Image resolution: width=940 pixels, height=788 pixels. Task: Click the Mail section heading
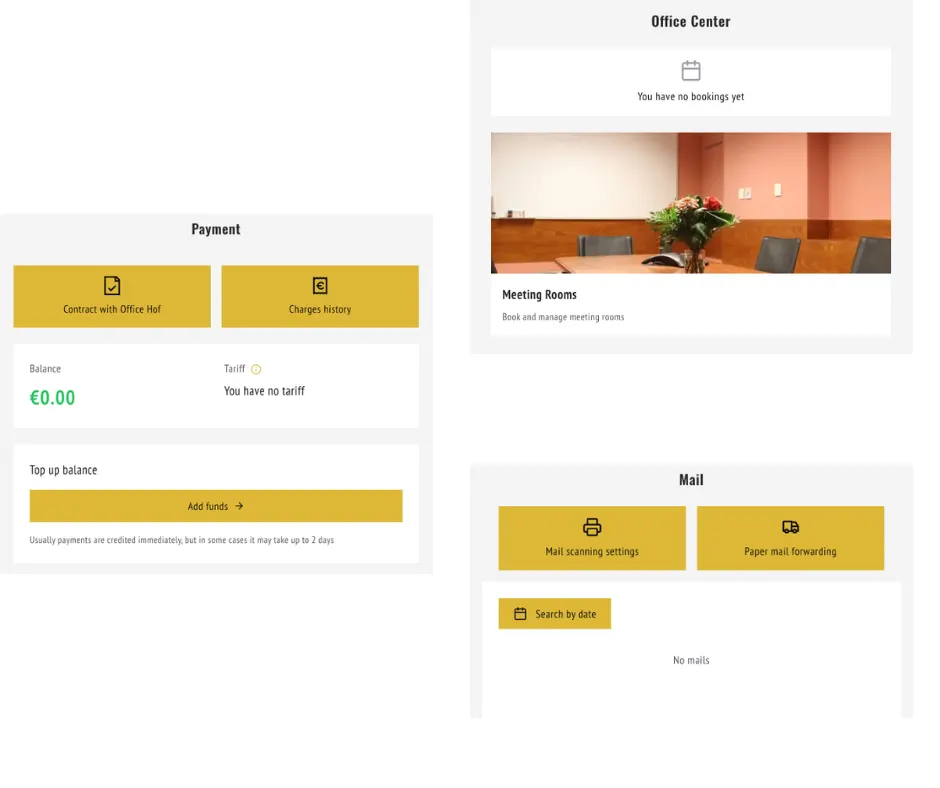click(691, 480)
